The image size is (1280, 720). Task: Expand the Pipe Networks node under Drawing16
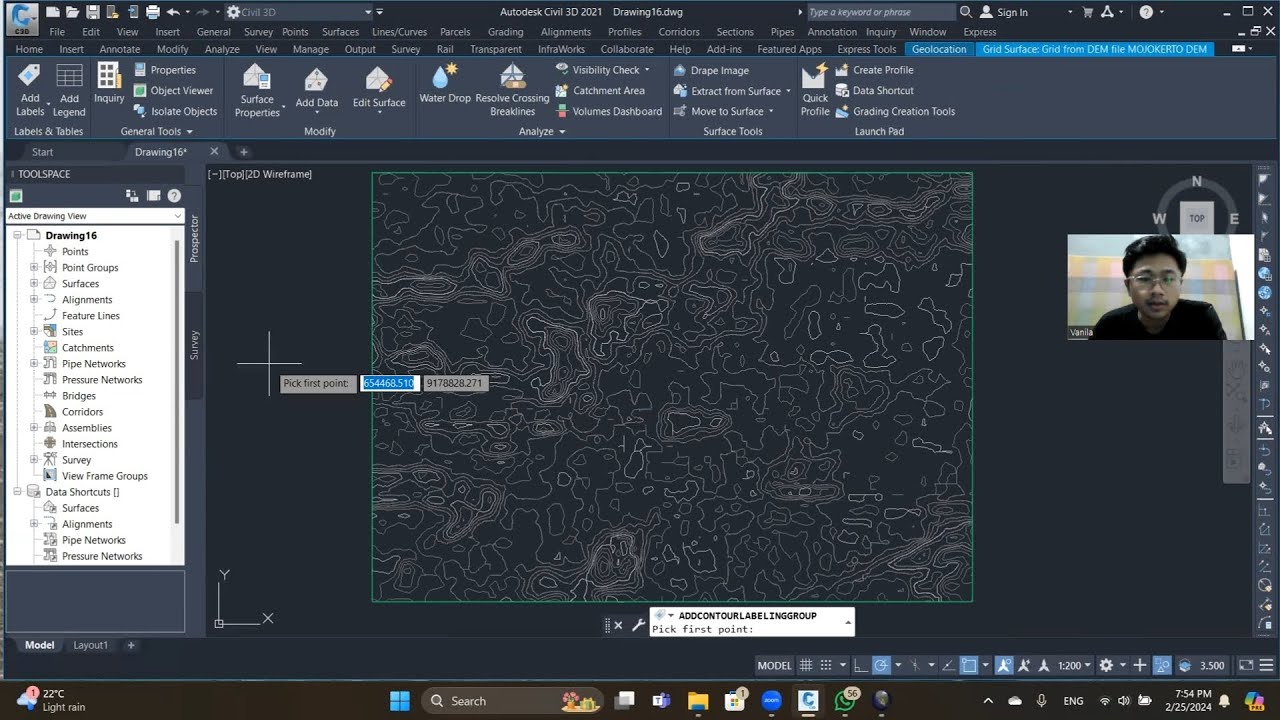(x=34, y=364)
